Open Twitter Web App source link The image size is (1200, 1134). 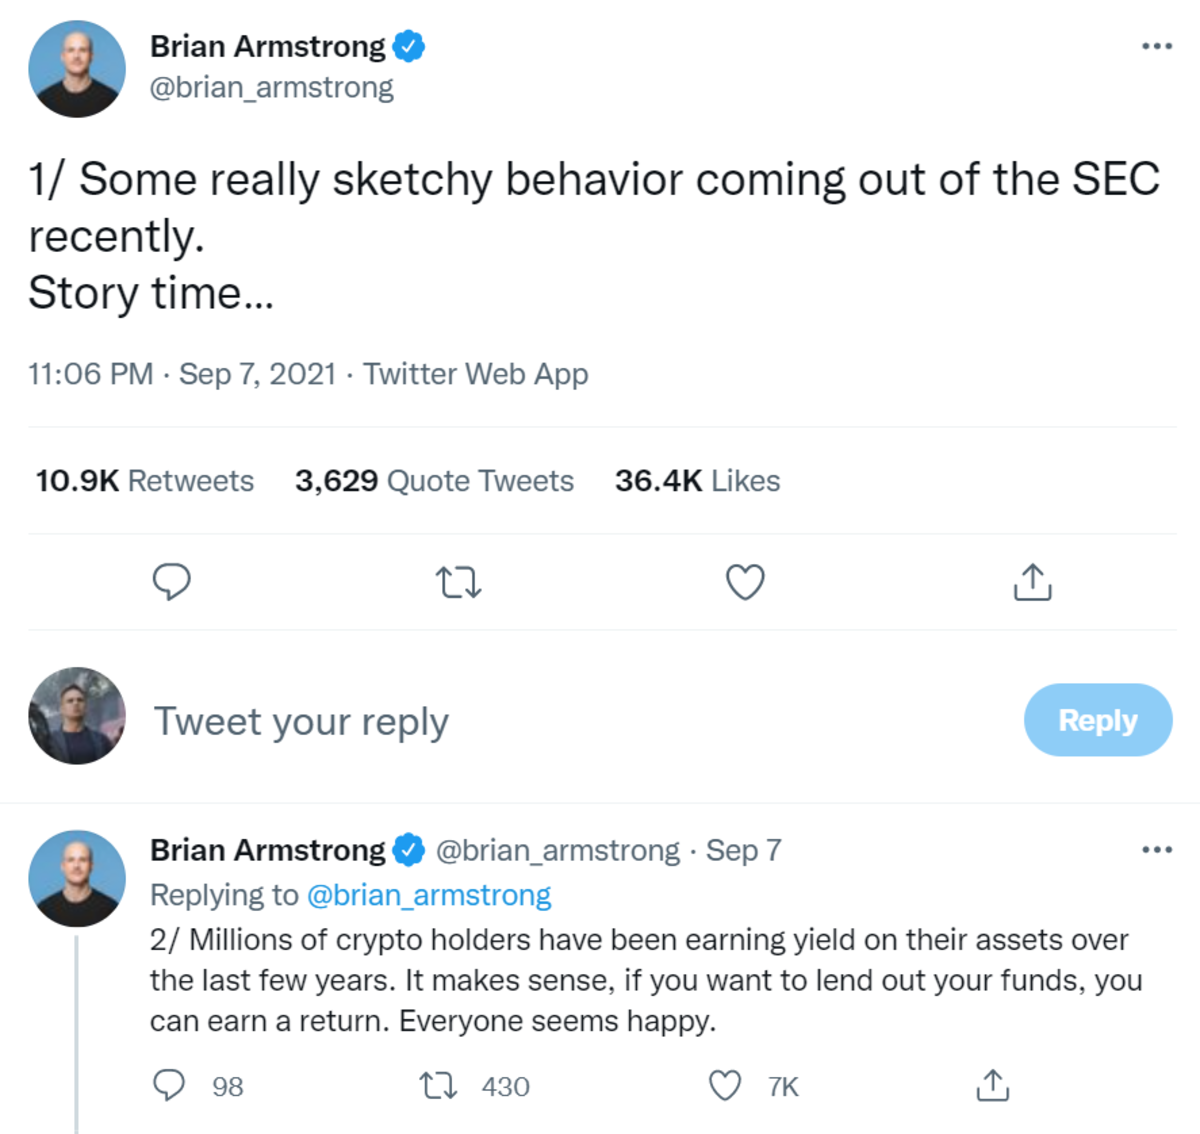coord(476,374)
